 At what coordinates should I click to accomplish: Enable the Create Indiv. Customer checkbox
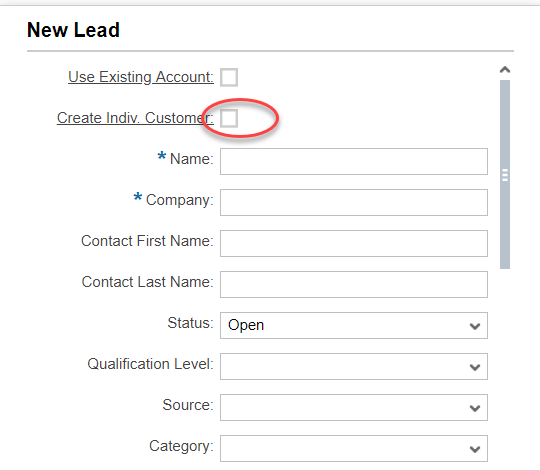(x=229, y=118)
